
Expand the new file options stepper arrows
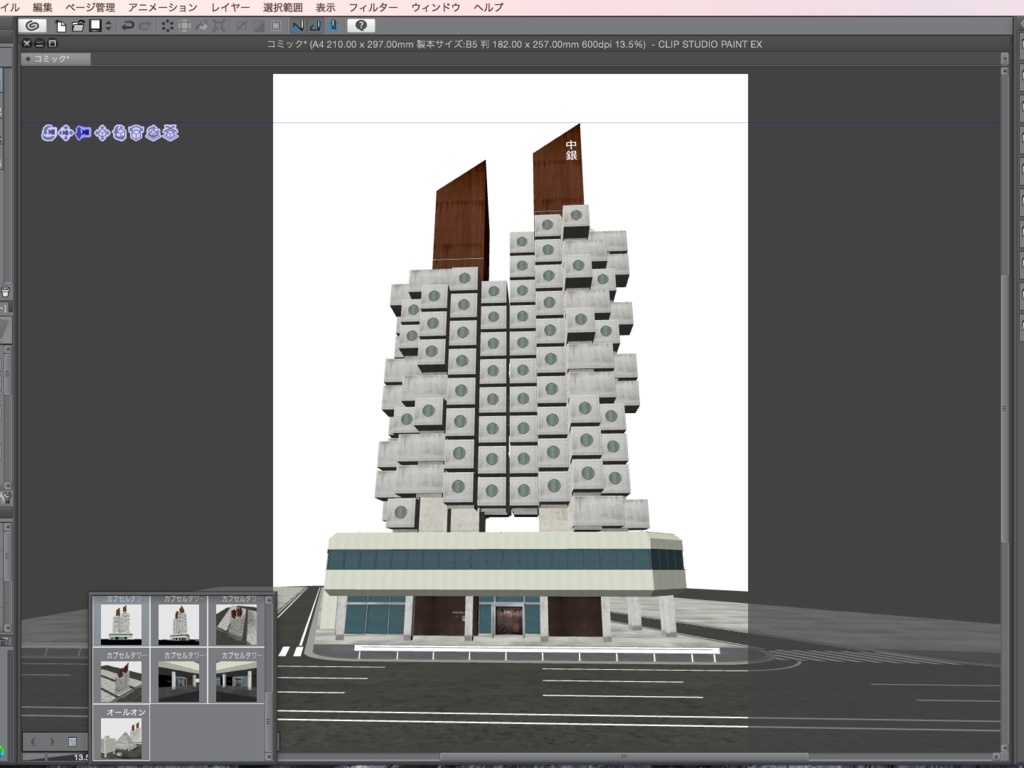[108, 25]
